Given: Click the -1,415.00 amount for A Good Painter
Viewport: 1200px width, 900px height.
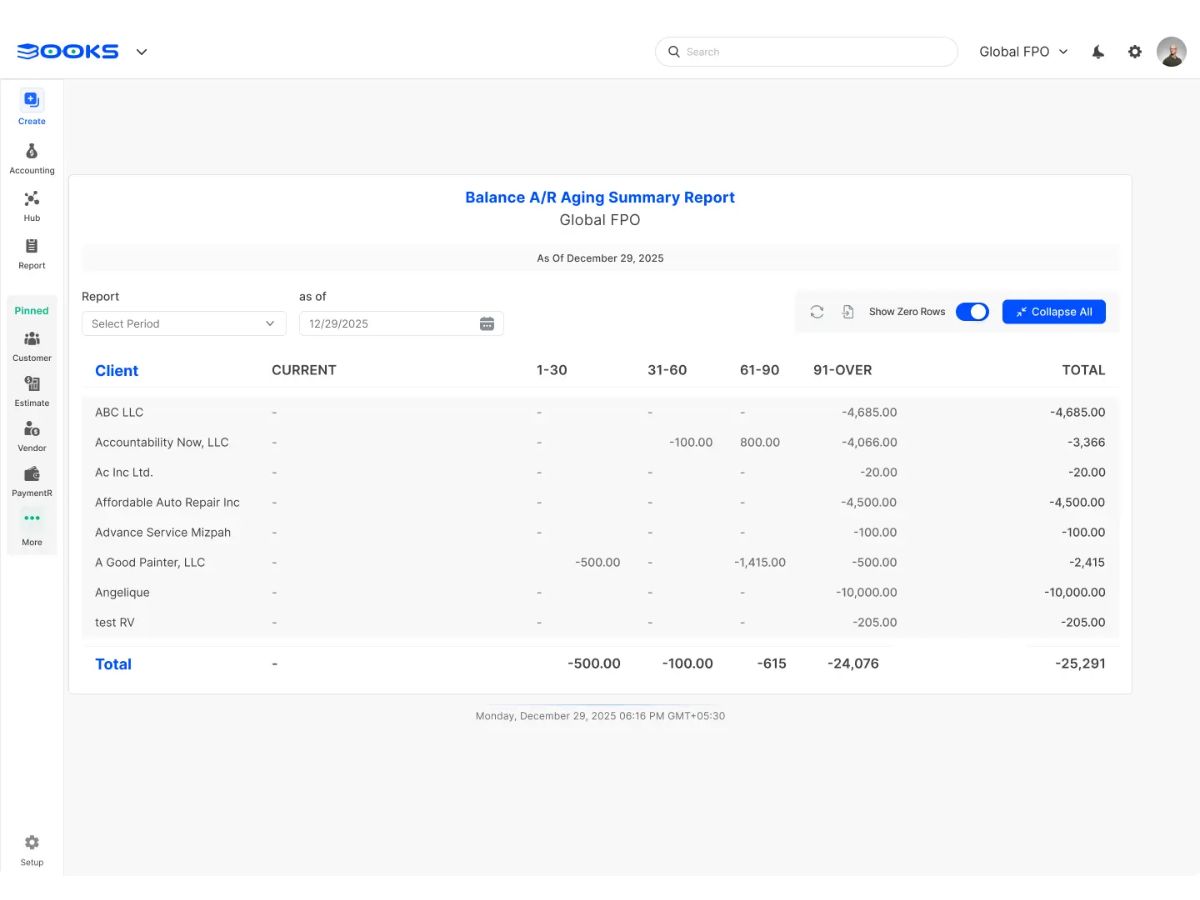Looking at the screenshot, I should coord(760,562).
